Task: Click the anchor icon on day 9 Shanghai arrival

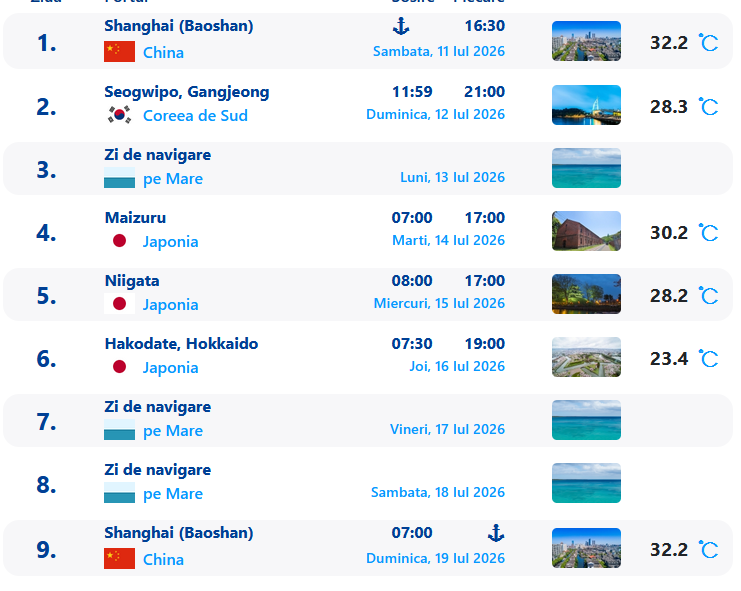Action: coord(496,533)
